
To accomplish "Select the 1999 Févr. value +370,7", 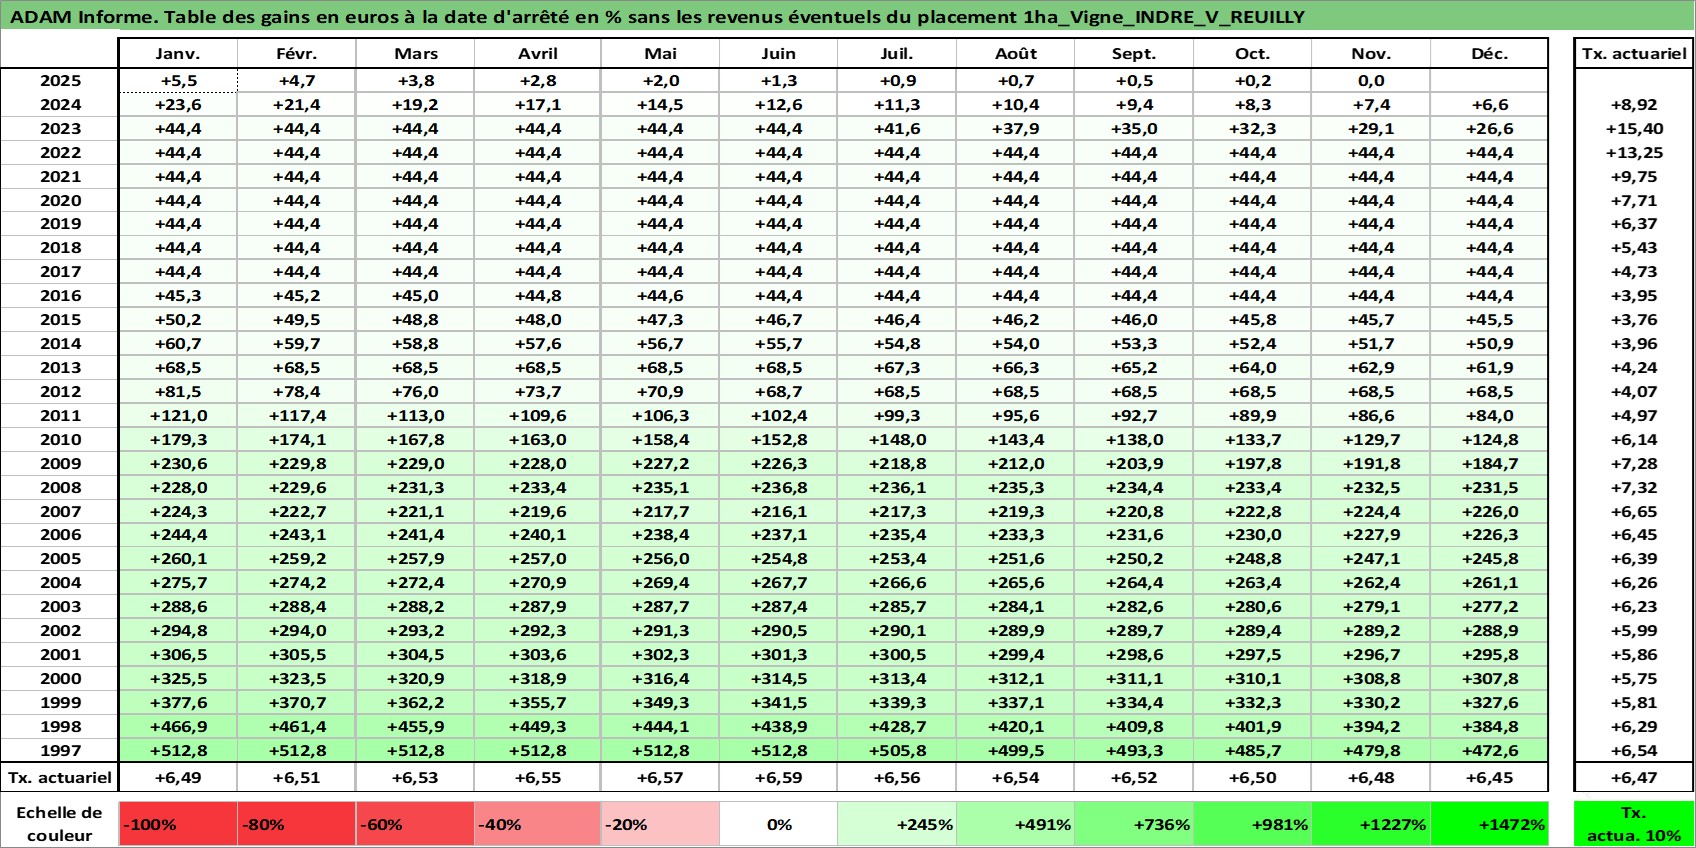I will (x=297, y=702).
